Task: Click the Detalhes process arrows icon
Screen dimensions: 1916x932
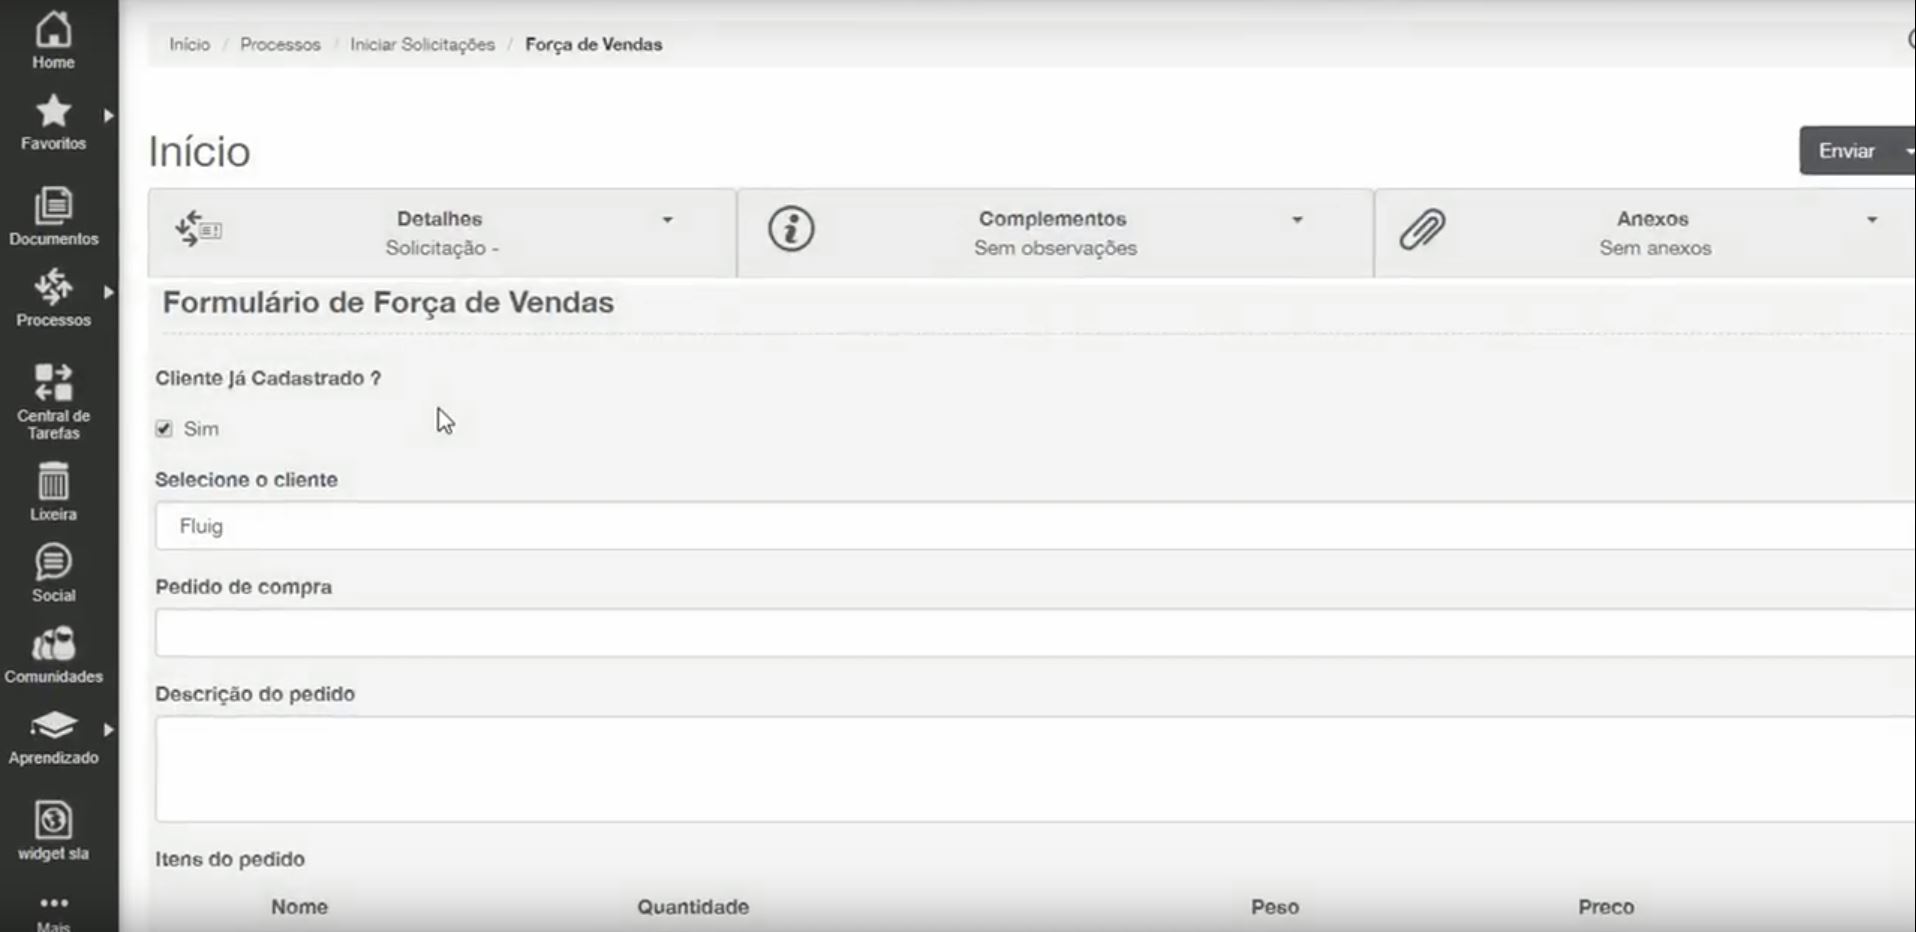Action: pyautogui.click(x=198, y=229)
